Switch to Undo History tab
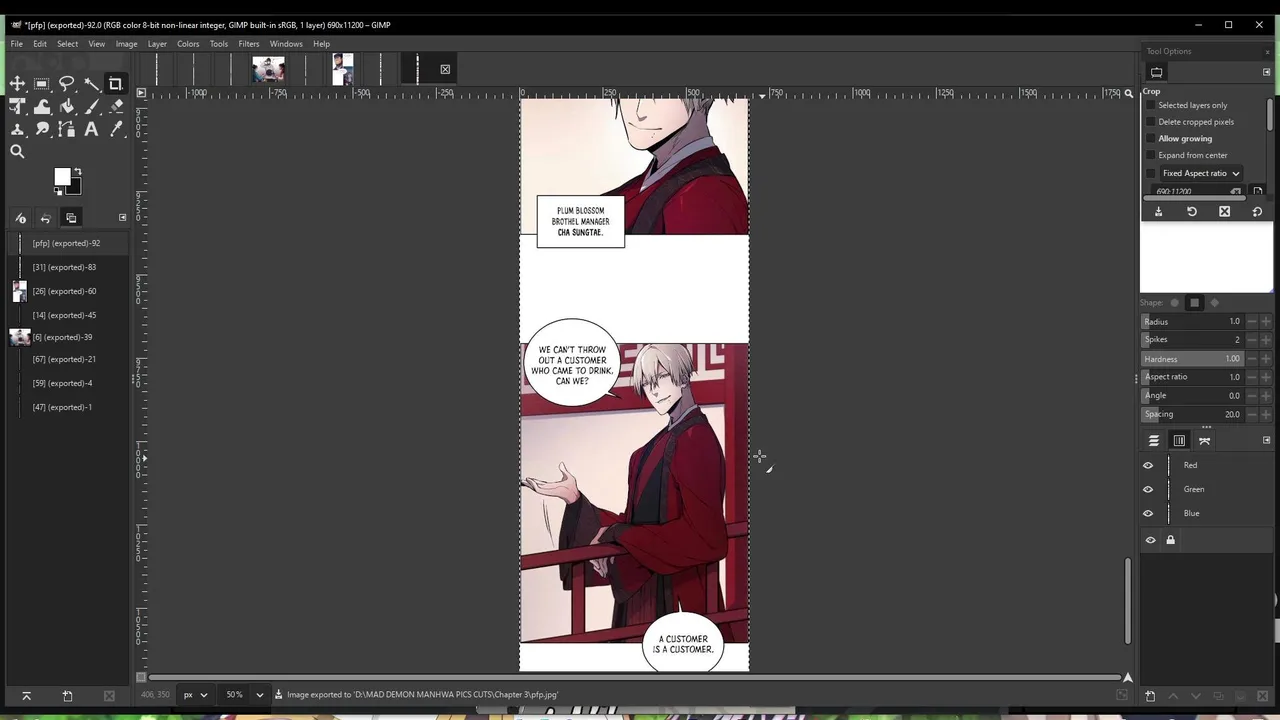This screenshot has height=720, width=1280. (x=45, y=218)
